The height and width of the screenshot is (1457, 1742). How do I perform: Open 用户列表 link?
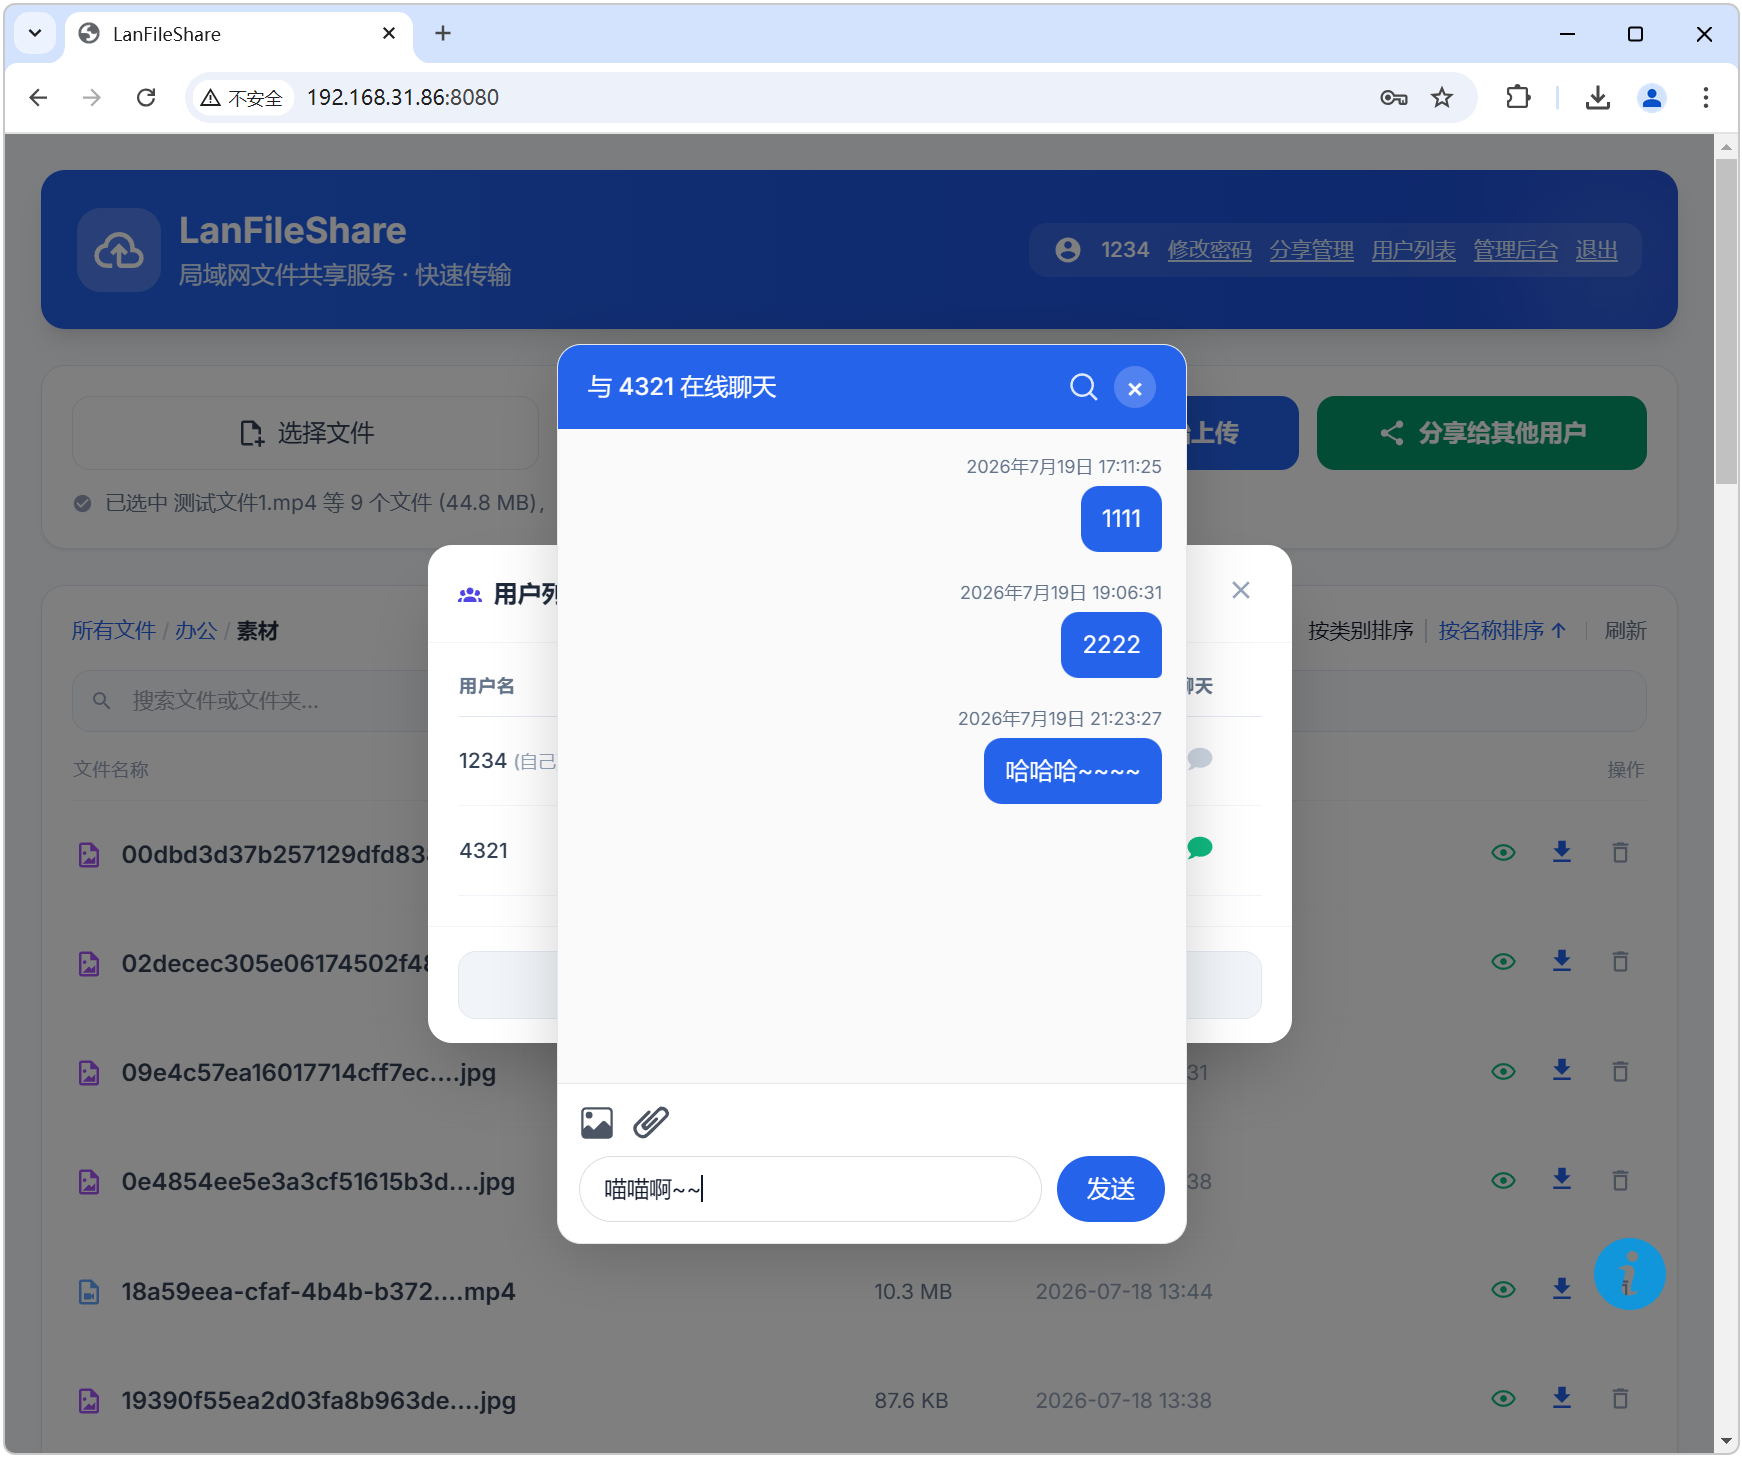(1414, 250)
